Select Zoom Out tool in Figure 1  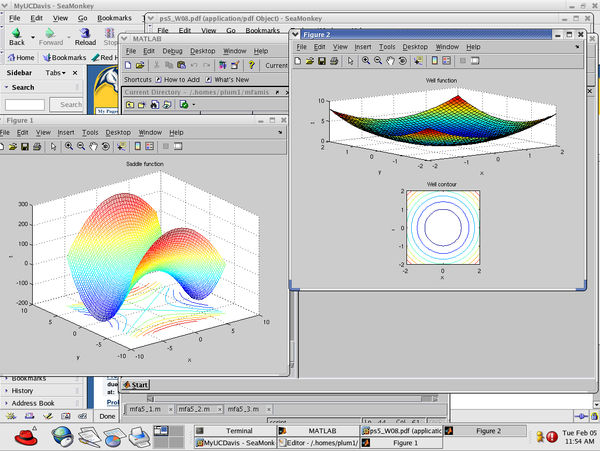pyautogui.click(x=81, y=146)
